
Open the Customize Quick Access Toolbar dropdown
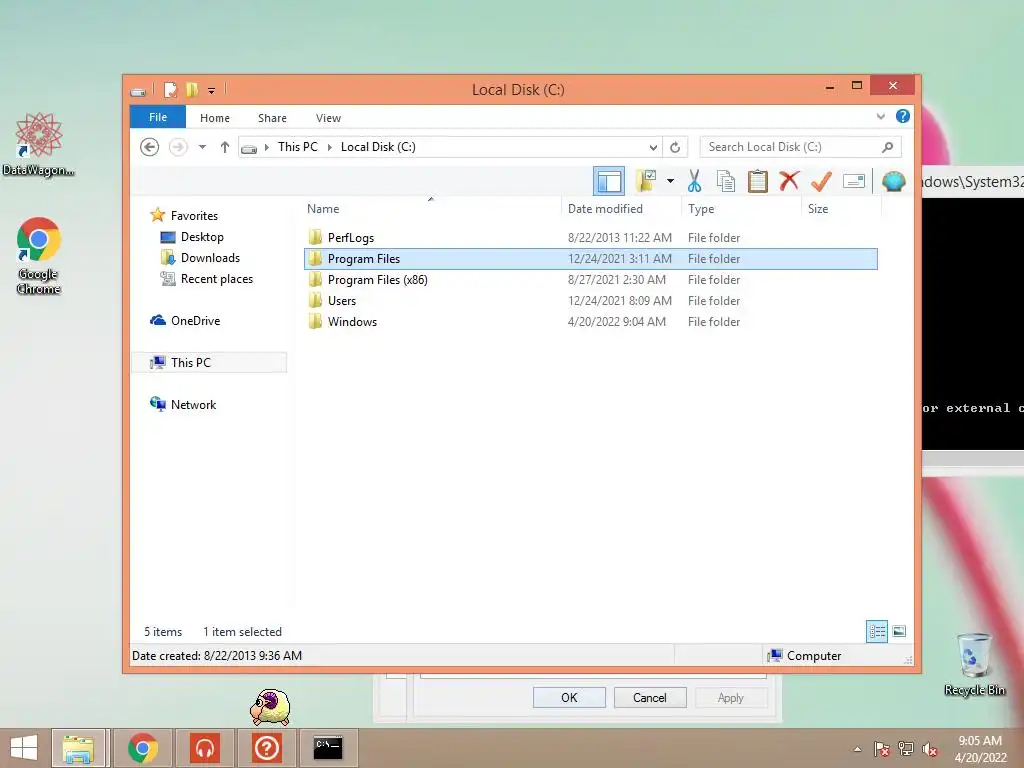pyautogui.click(x=212, y=90)
